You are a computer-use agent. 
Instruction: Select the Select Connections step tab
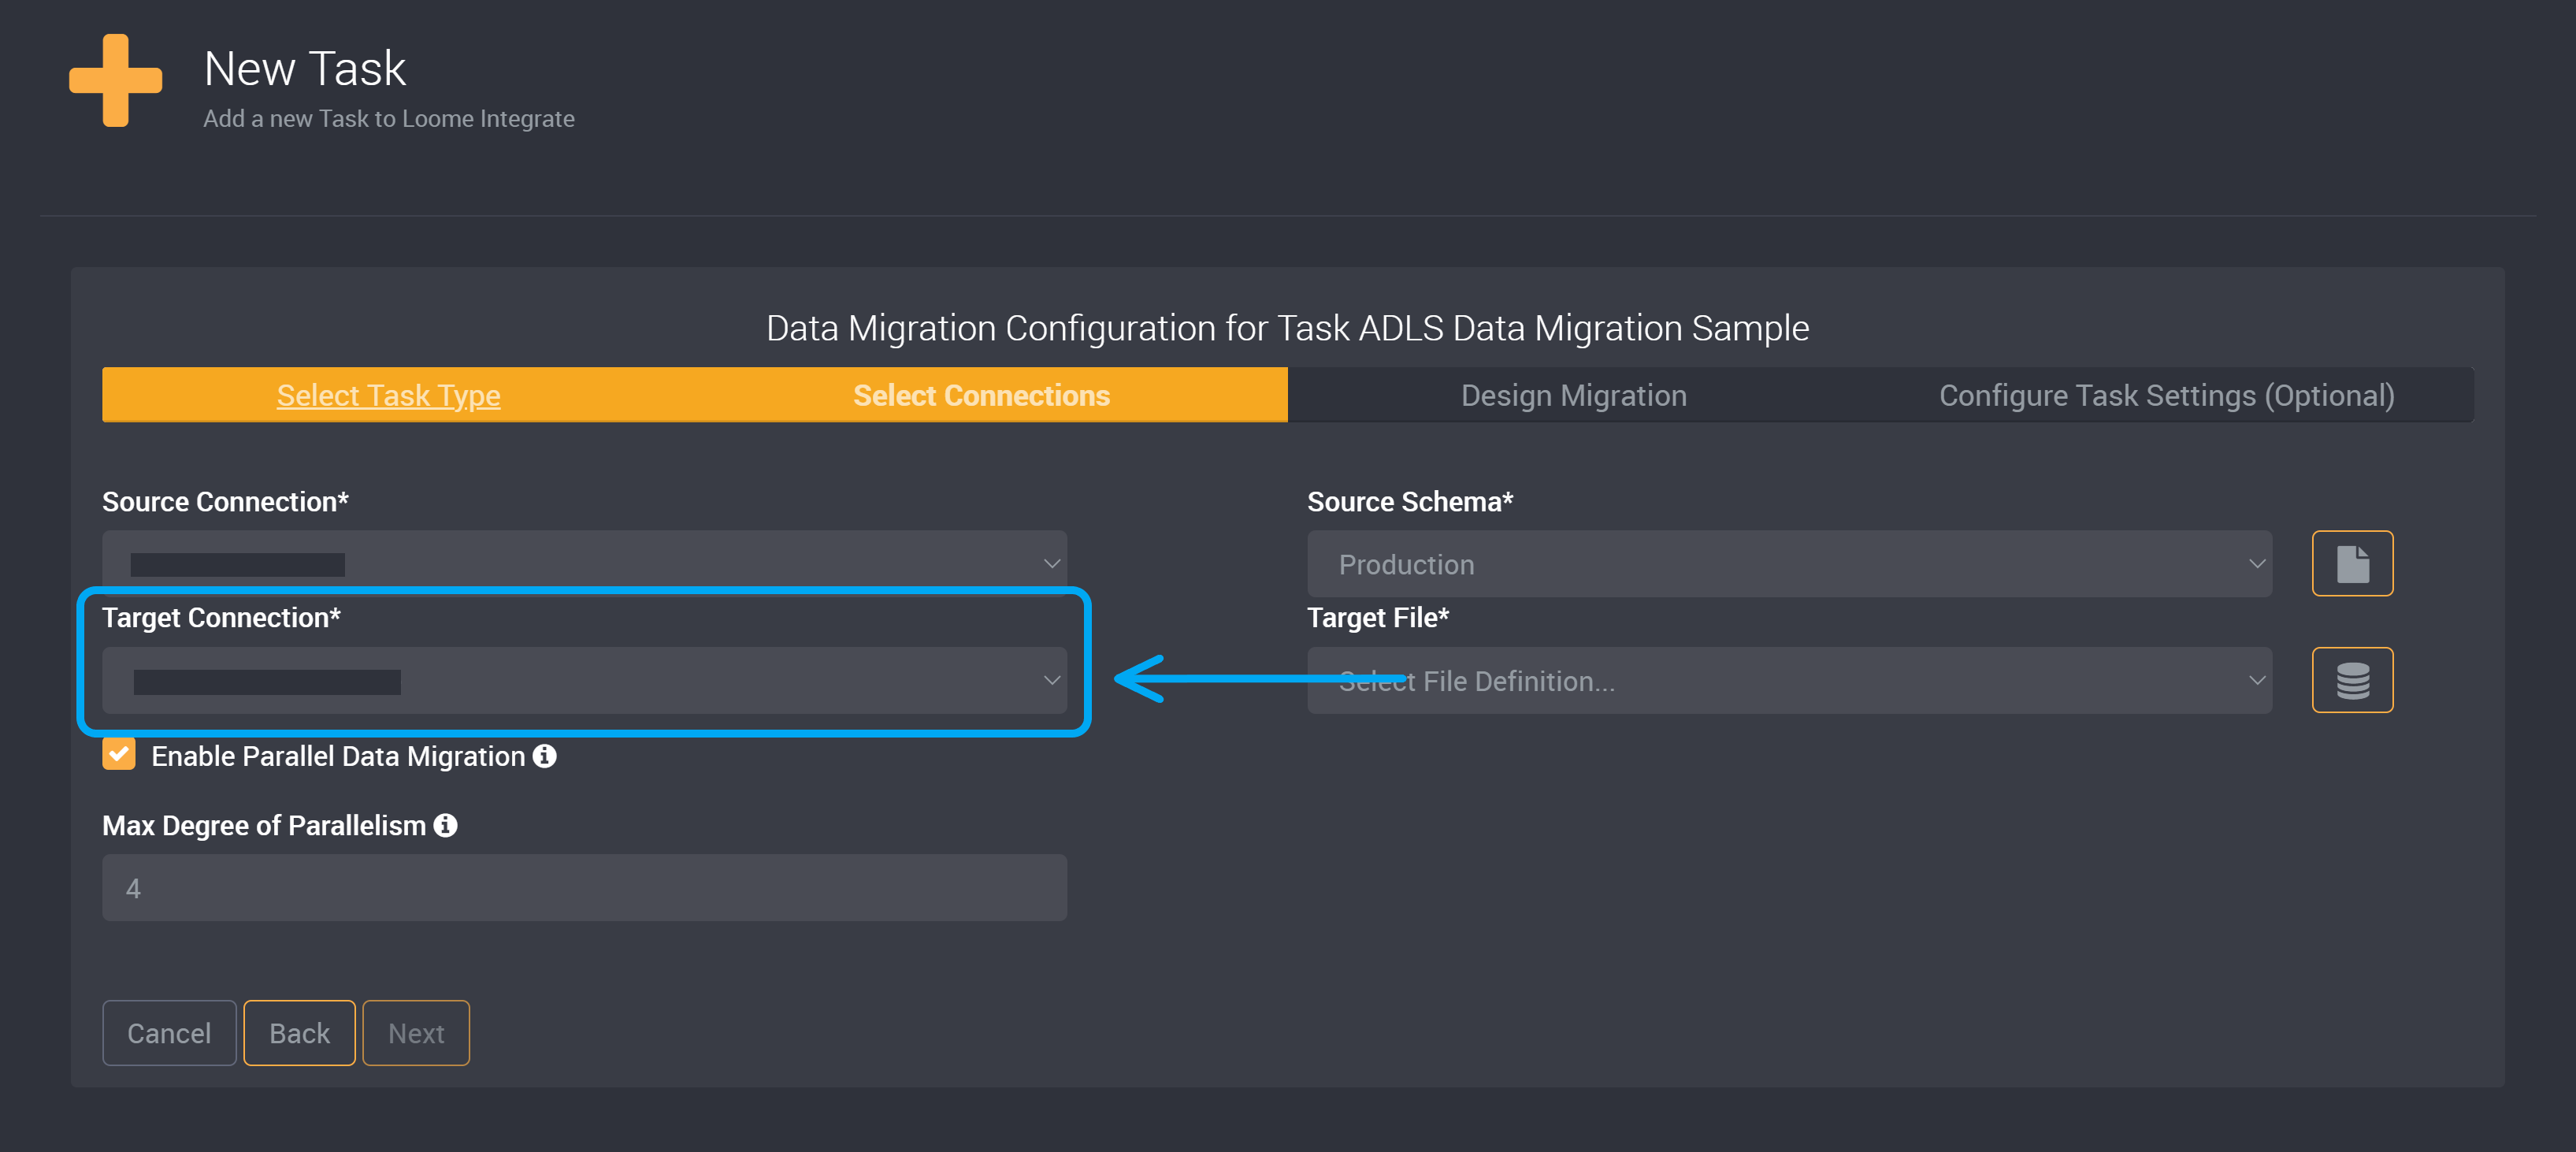(981, 395)
